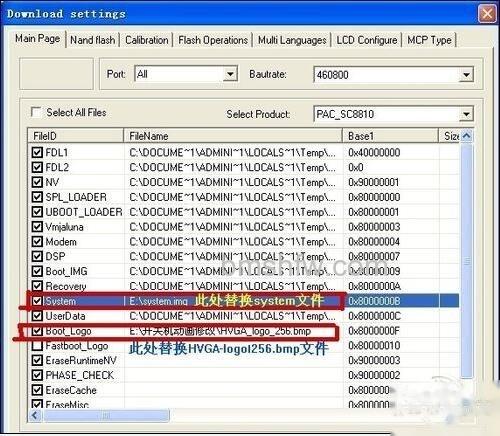Viewport: 500px width, 436px height.
Task: Open the Calibration tab
Action: click(147, 40)
